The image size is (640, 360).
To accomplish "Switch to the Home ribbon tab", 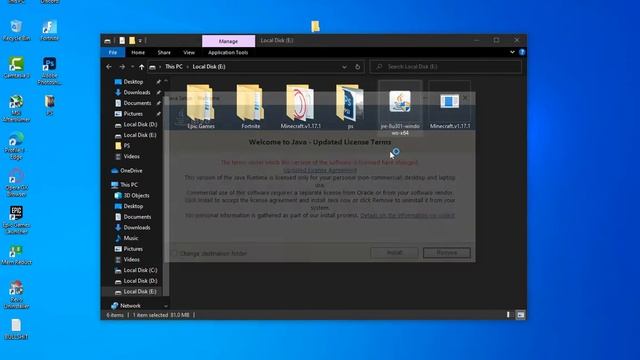I will click(138, 52).
